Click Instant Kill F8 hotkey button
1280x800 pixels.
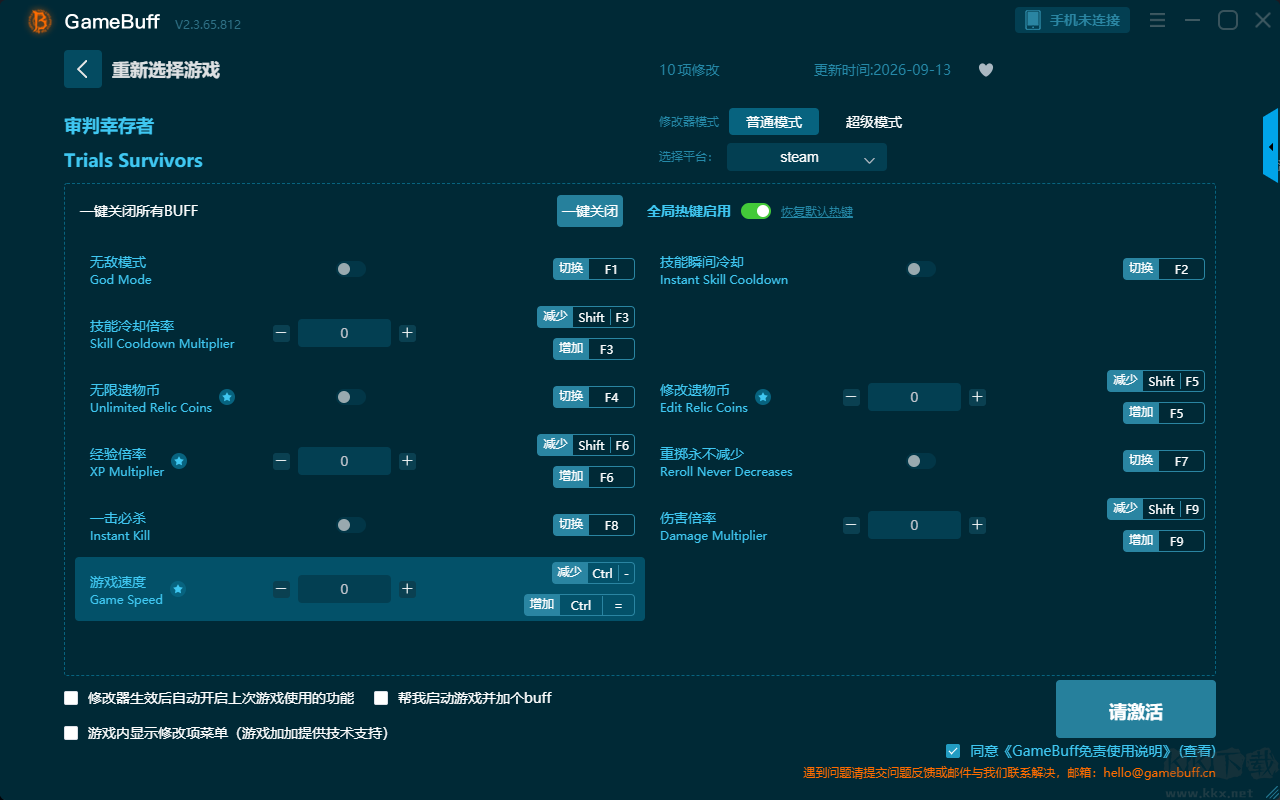point(594,525)
